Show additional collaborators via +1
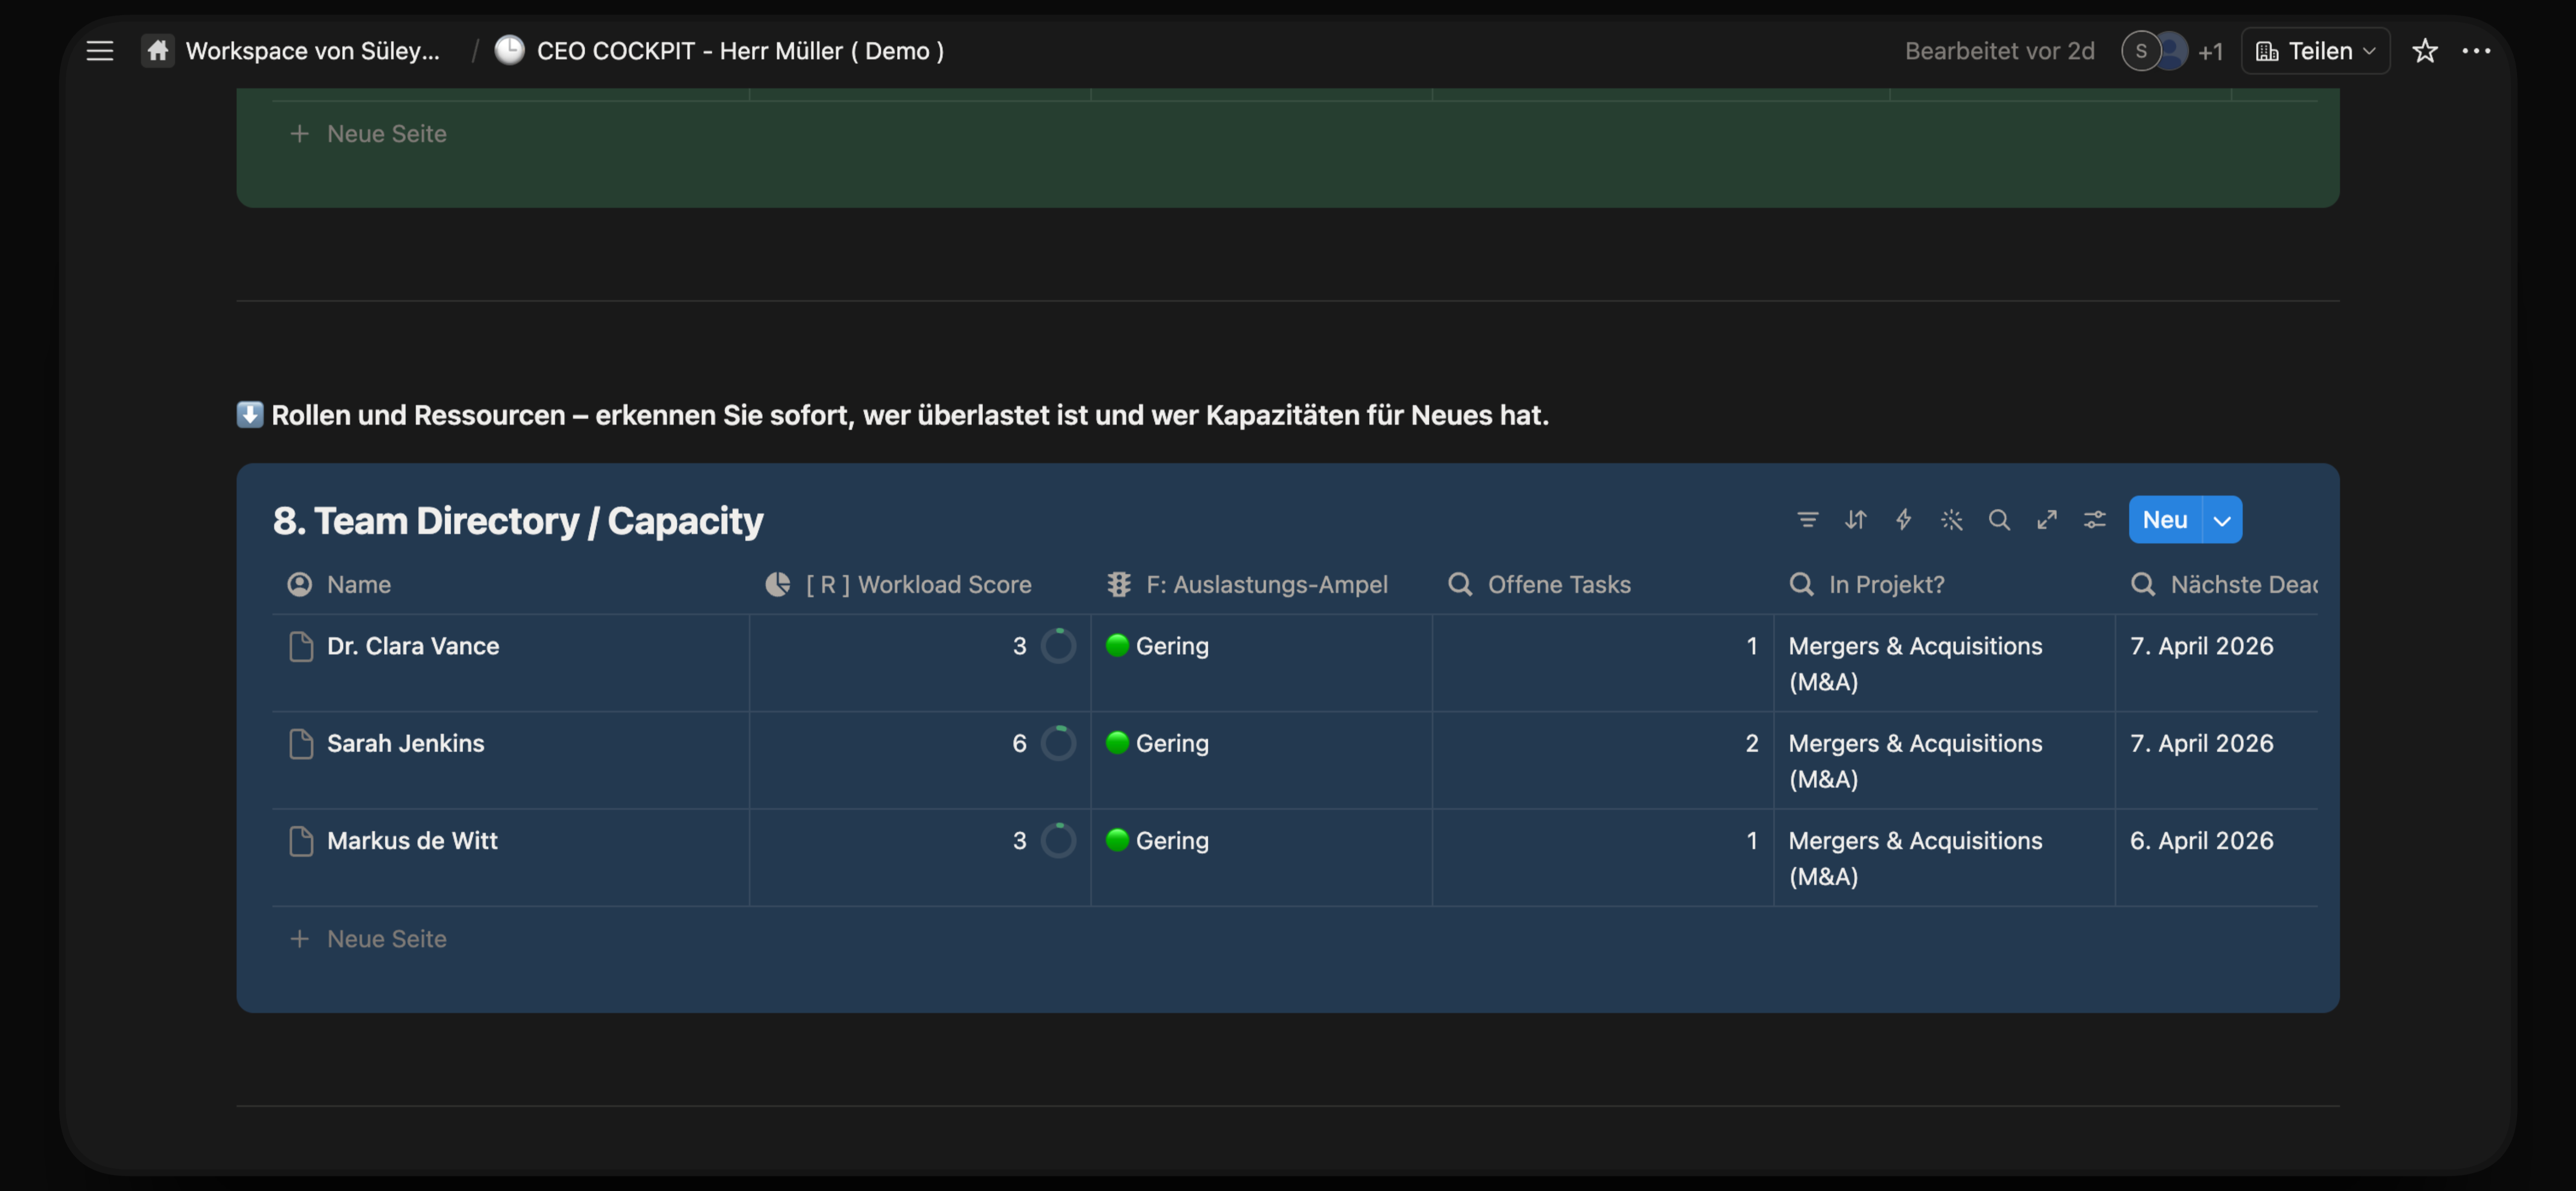The width and height of the screenshot is (2576, 1191). click(2210, 52)
